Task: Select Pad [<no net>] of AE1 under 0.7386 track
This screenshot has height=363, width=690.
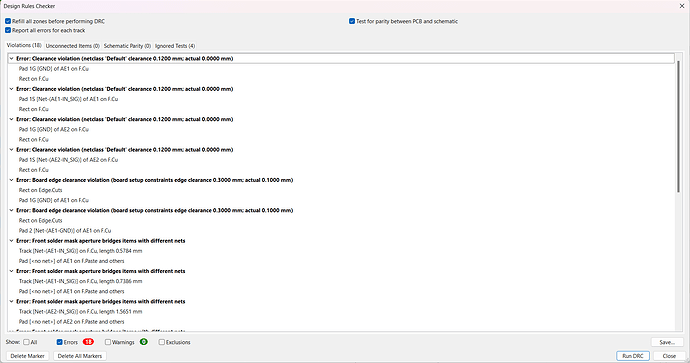Action: (x=71, y=291)
